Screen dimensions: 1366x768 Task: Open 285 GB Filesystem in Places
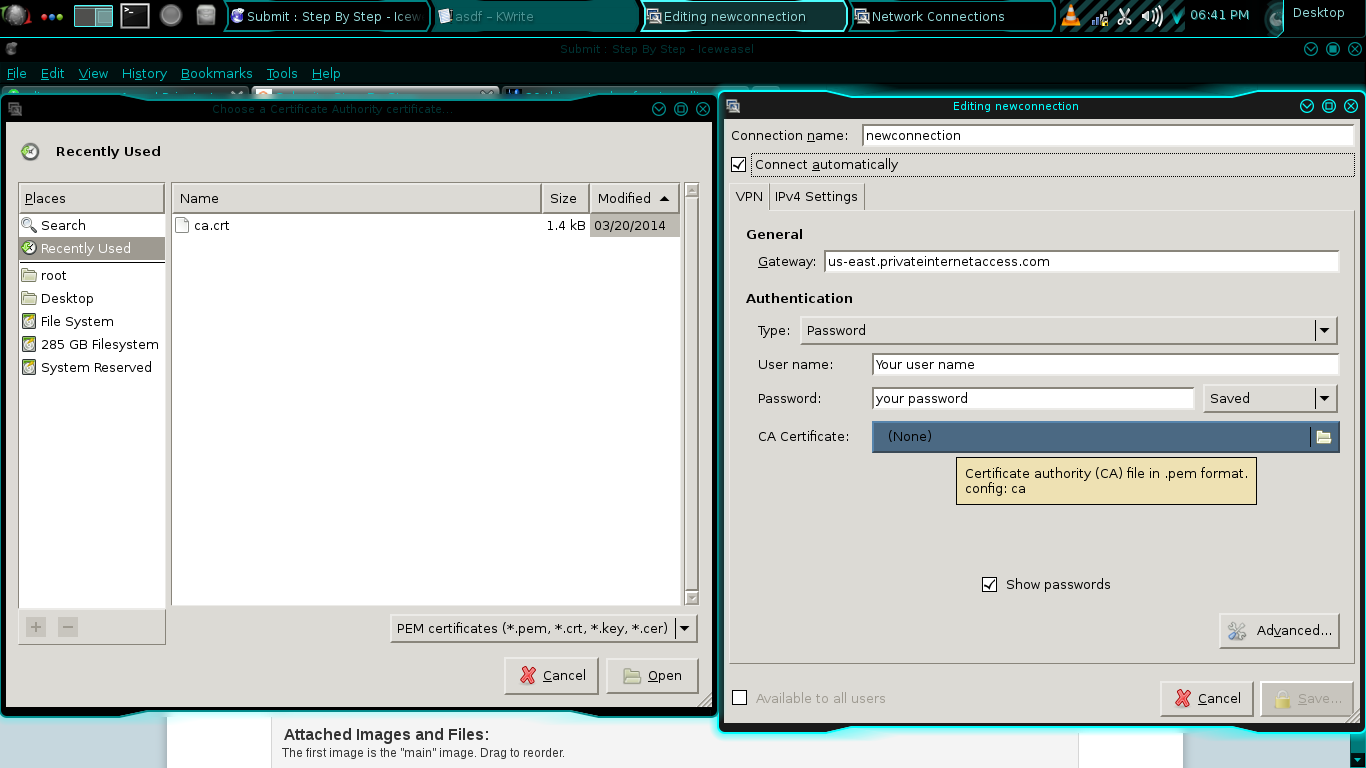pos(91,344)
